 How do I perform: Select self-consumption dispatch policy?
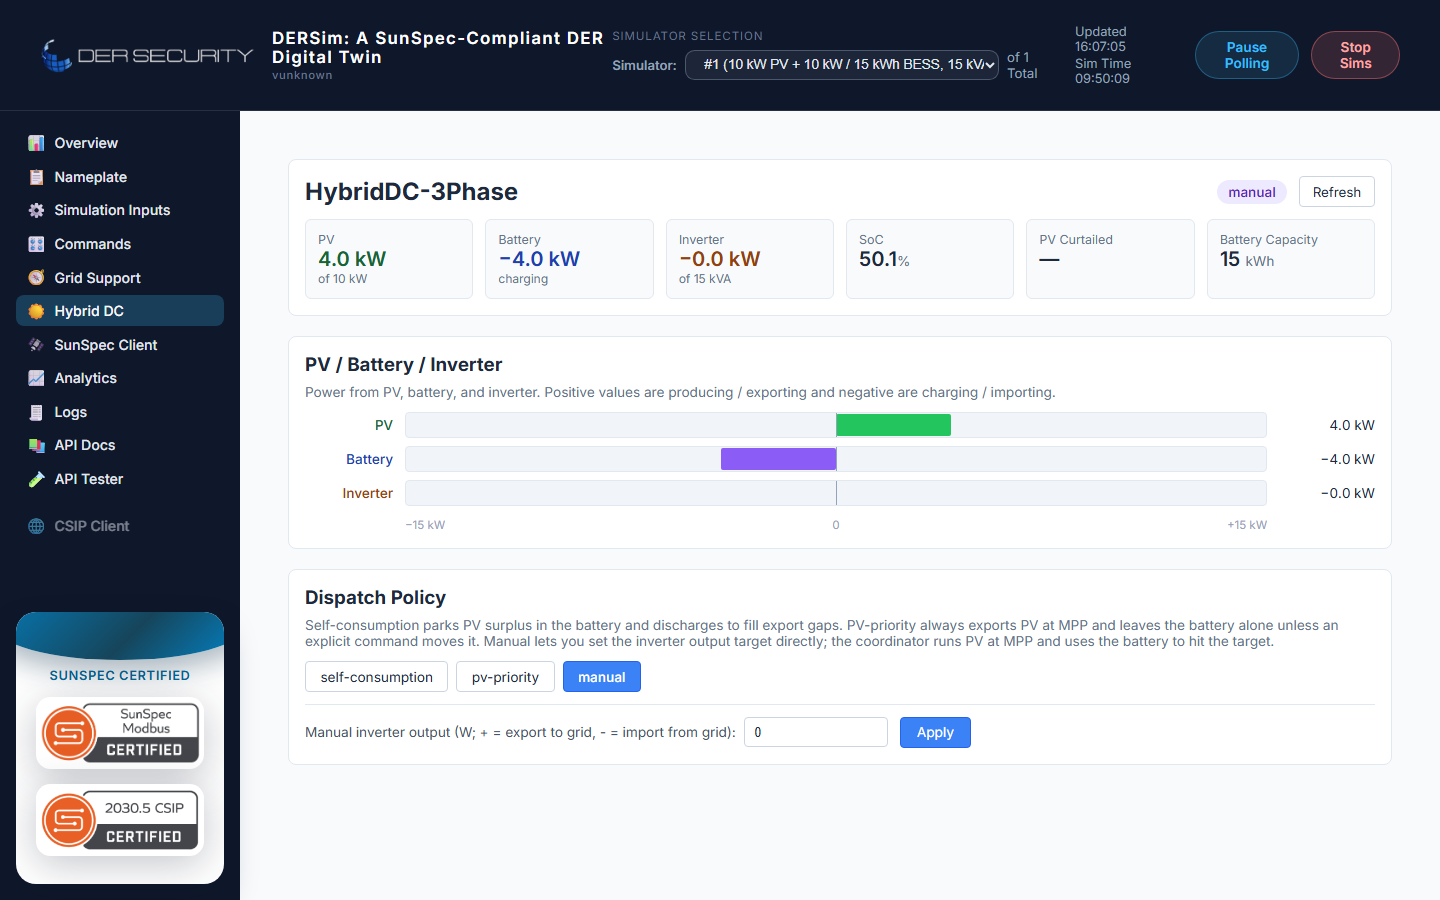click(377, 677)
